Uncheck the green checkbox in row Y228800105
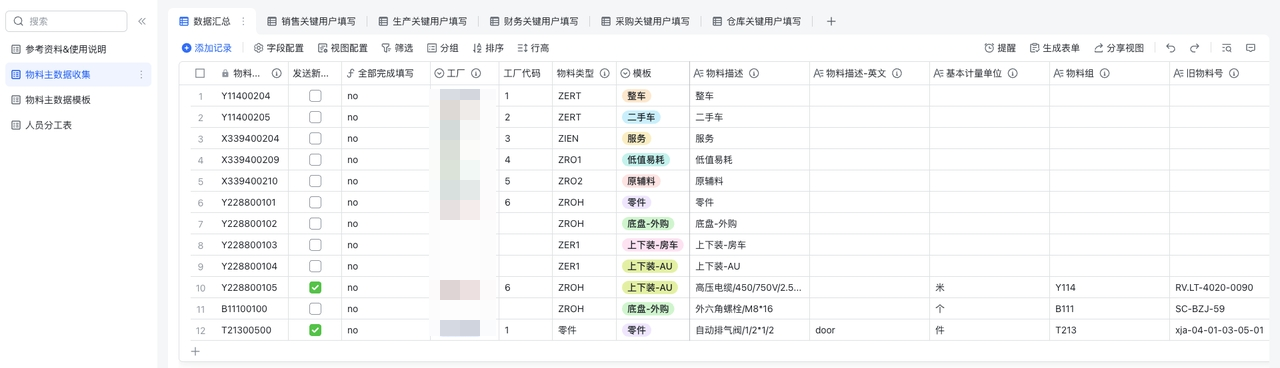This screenshot has height=368, width=1280. [x=315, y=288]
